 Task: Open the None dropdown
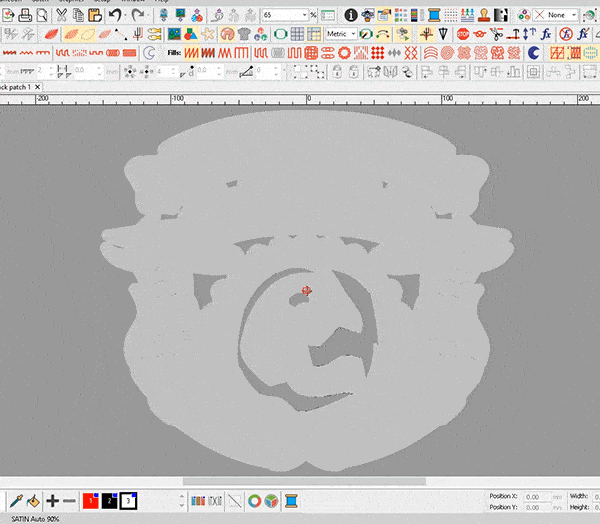[574, 15]
